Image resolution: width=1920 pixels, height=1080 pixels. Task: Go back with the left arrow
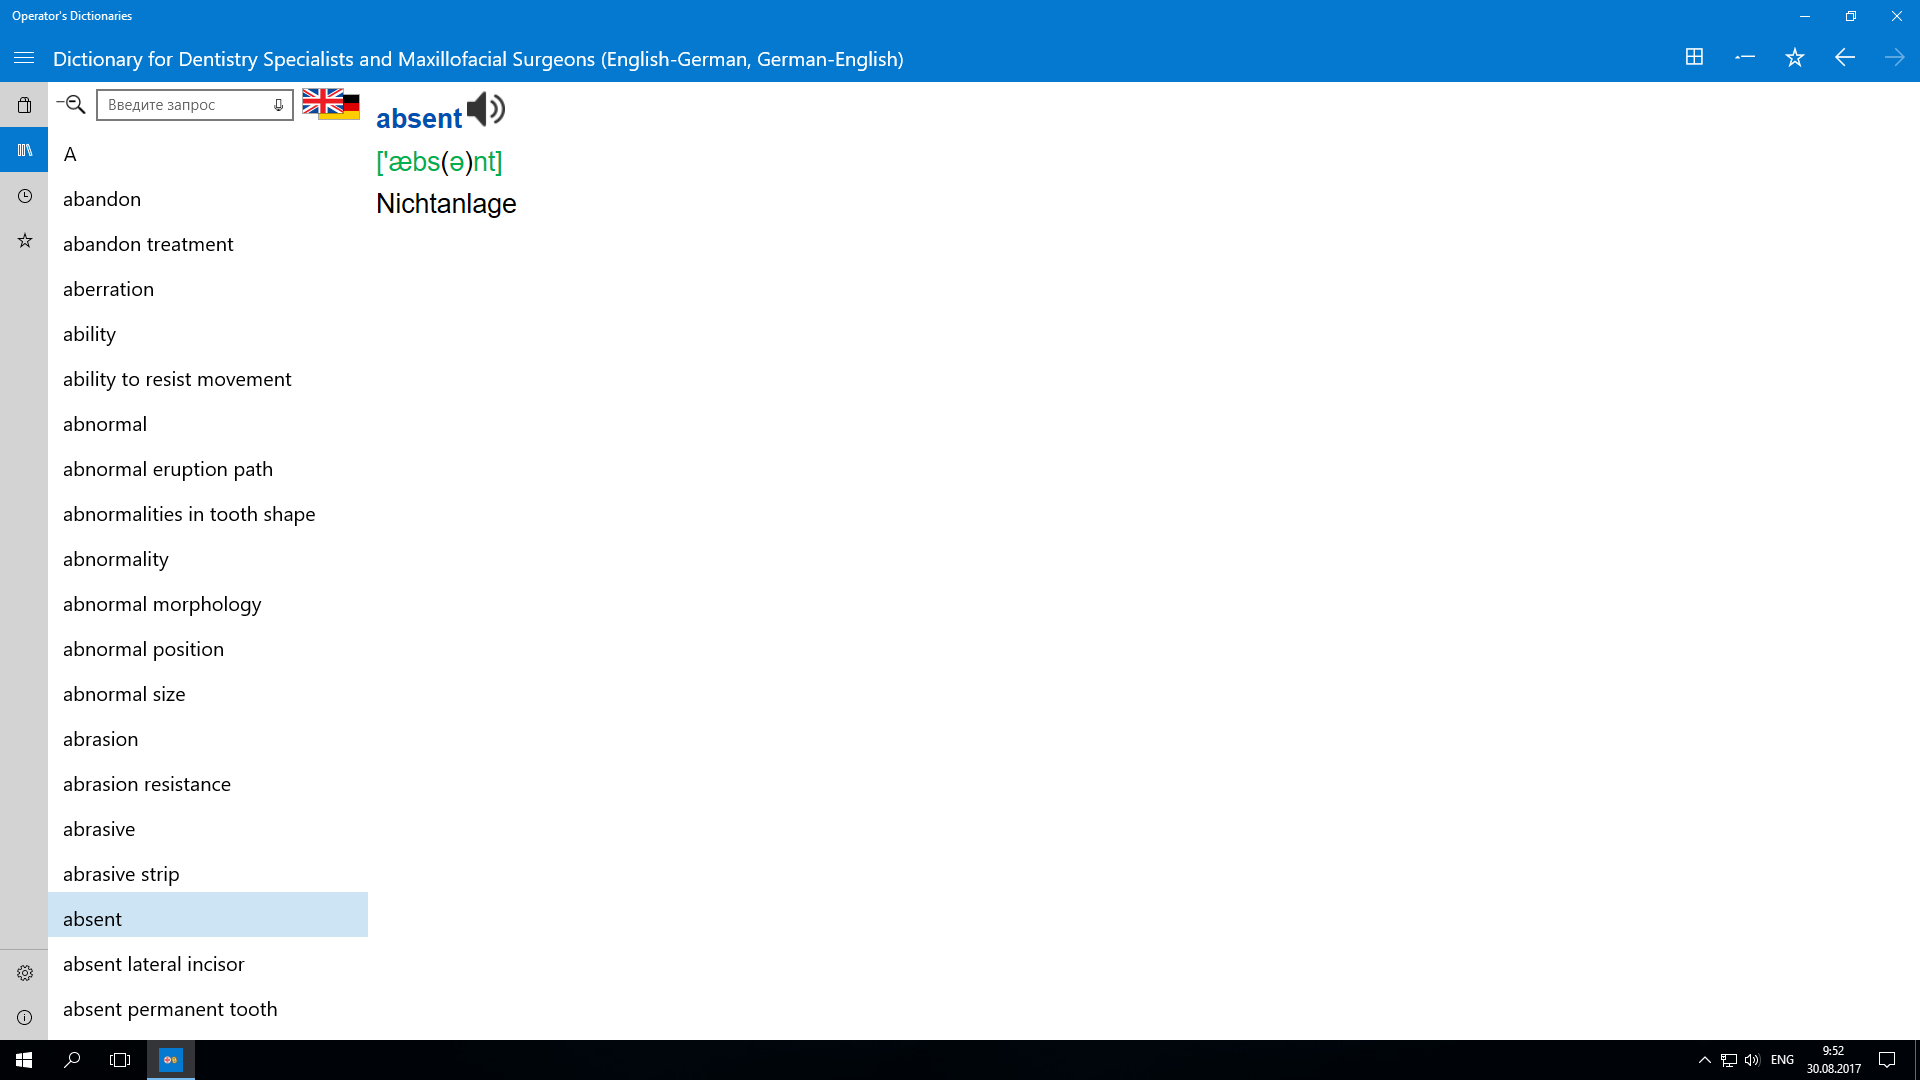pos(1845,58)
